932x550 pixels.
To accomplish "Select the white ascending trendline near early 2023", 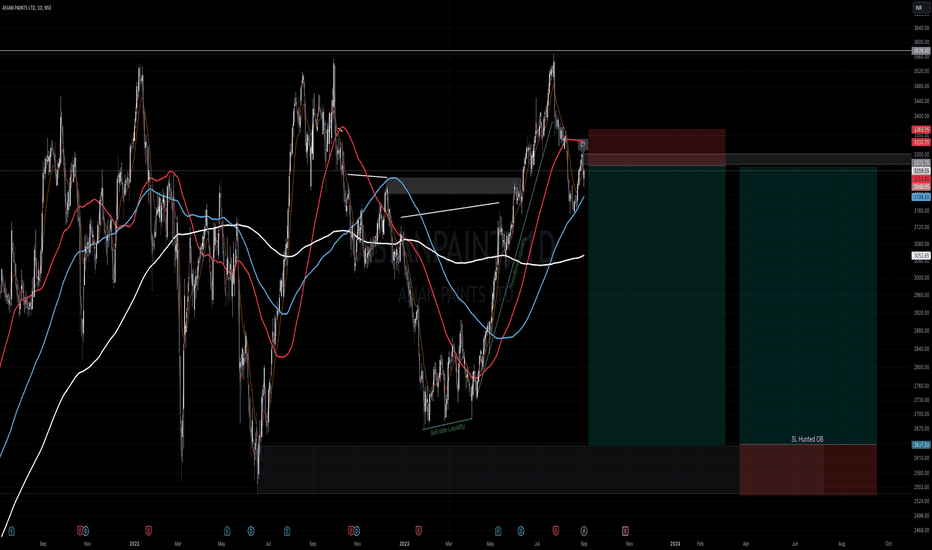I will tap(450, 210).
